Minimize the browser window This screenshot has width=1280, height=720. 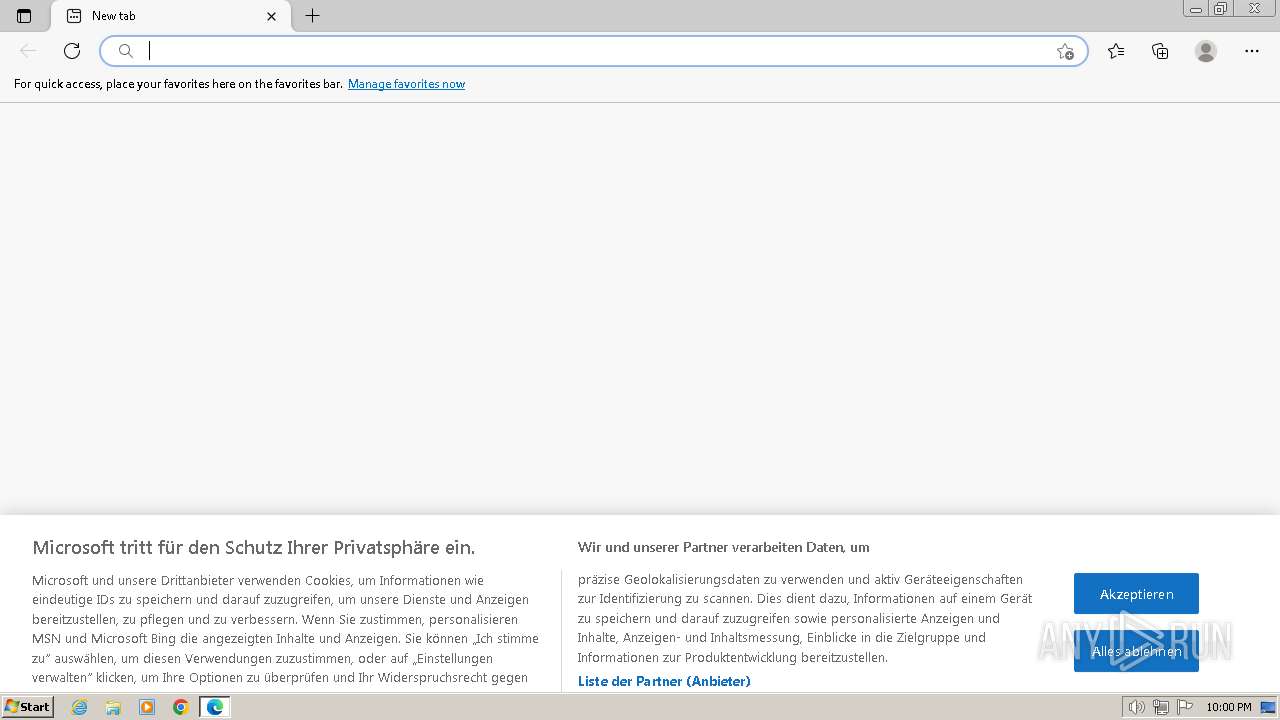coord(1195,9)
